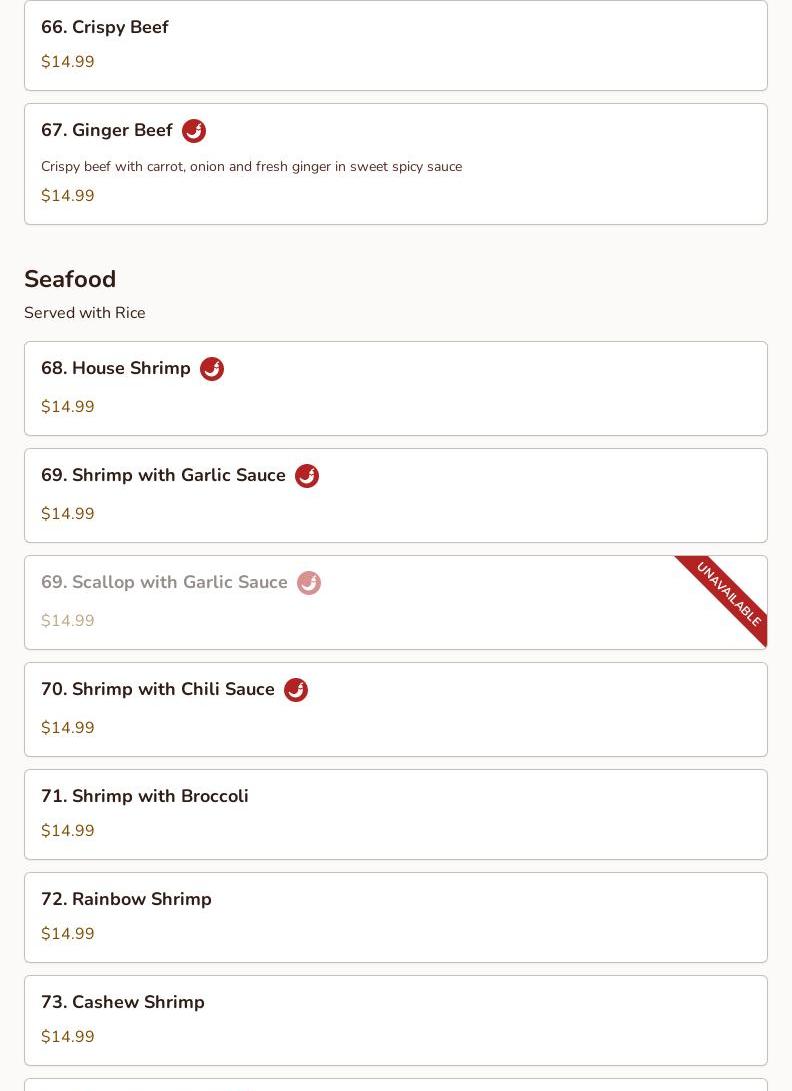The image size is (792, 1091).
Task: Open 71. Shrimp with Broccoli item
Action: click(x=145, y=796)
